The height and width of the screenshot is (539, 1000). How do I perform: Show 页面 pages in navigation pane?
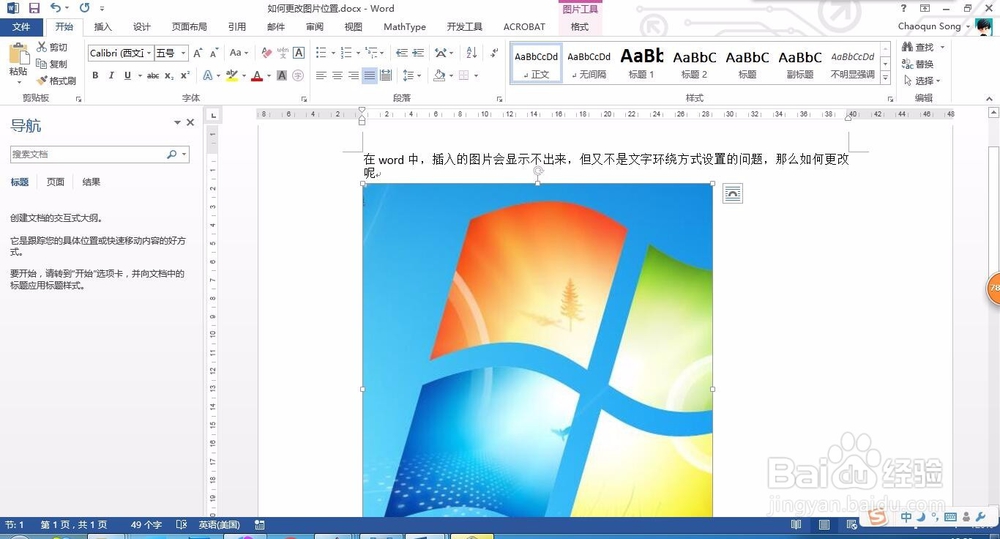point(55,182)
